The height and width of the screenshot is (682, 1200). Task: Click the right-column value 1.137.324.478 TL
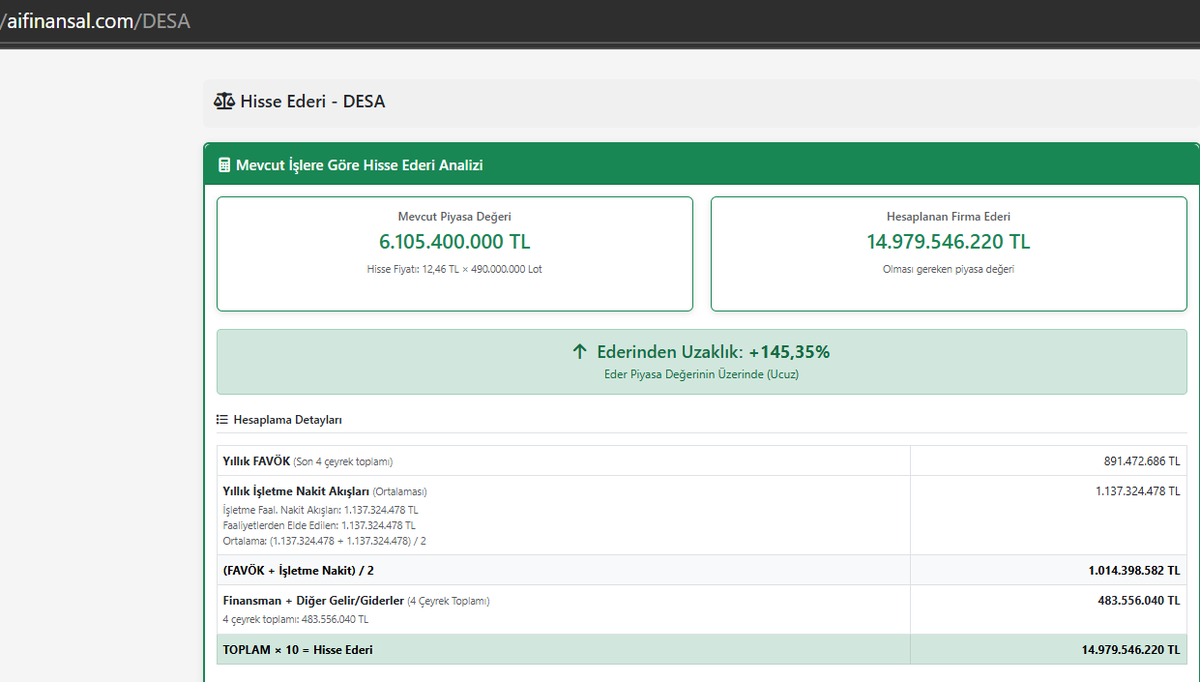(1138, 491)
